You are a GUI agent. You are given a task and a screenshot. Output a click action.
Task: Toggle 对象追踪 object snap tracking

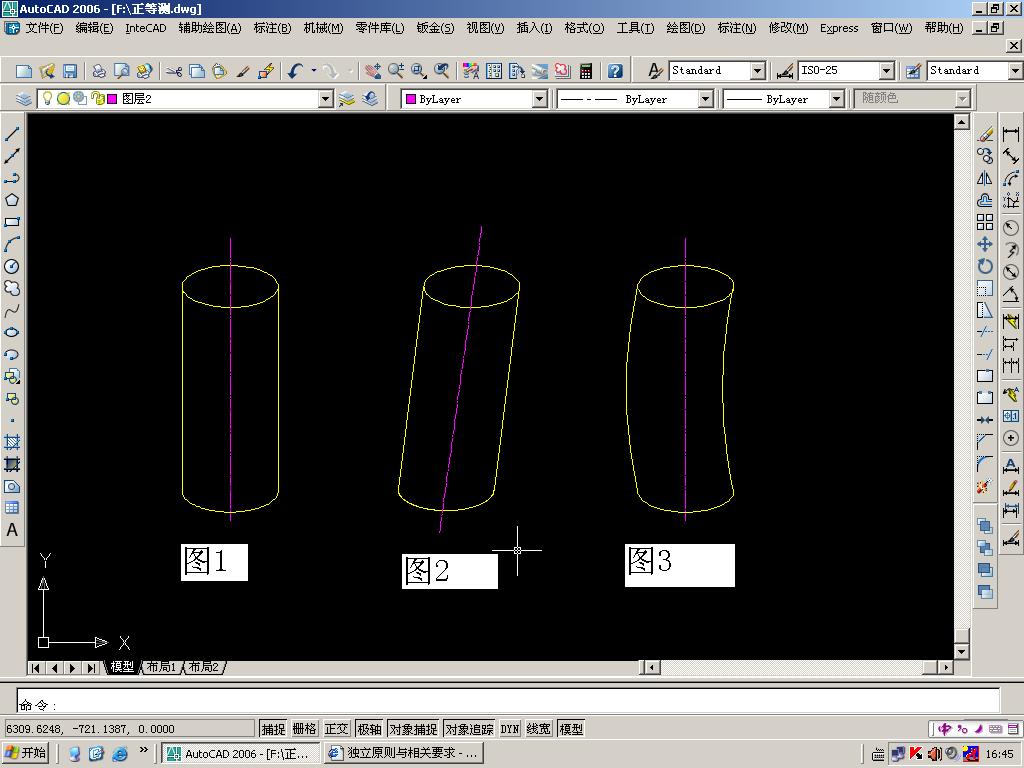point(469,729)
